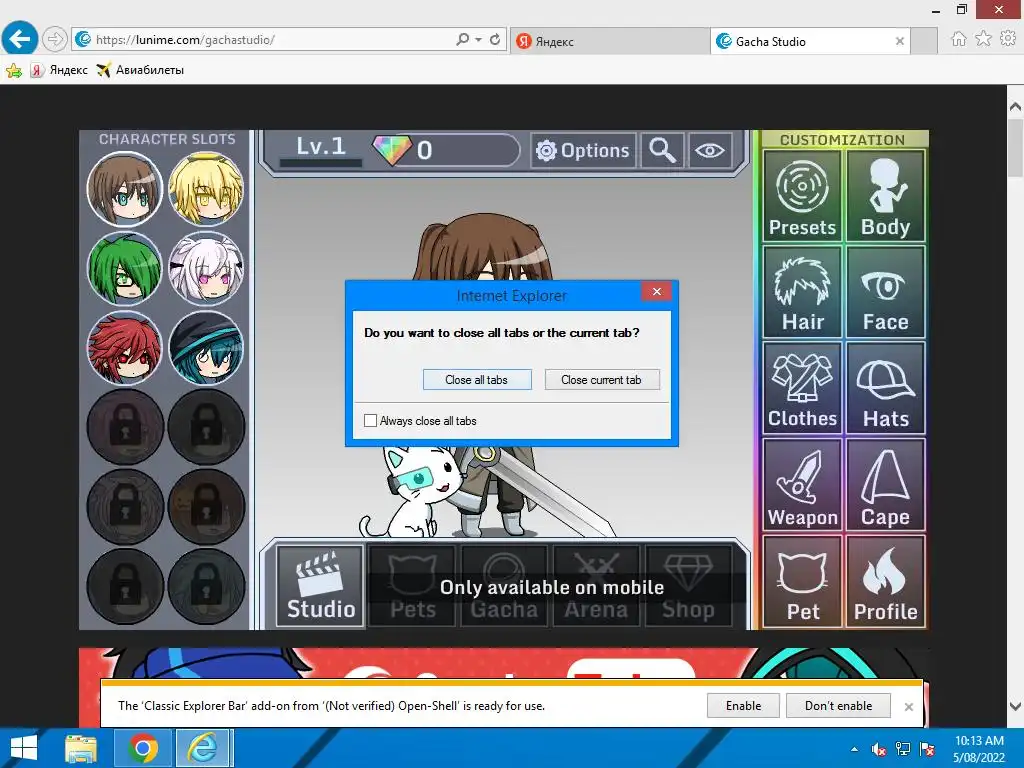This screenshot has height=768, width=1024.
Task: Close the Gacha Studio tab
Action: pos(900,41)
